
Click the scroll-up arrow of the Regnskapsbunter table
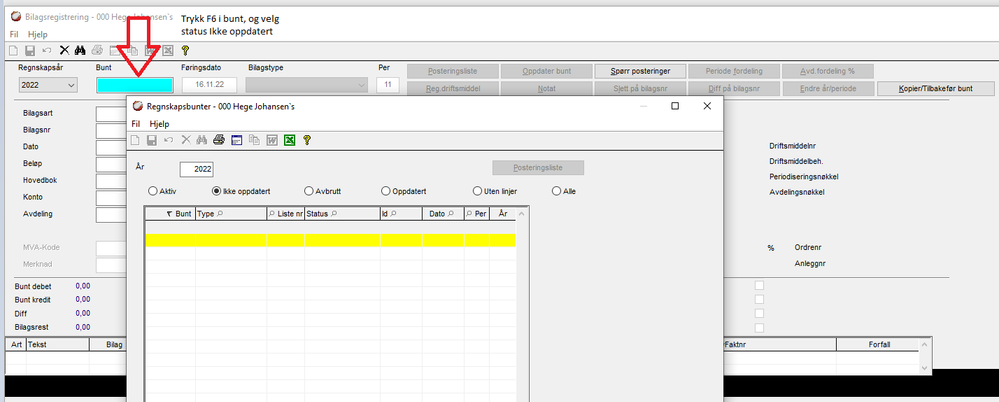[522, 215]
